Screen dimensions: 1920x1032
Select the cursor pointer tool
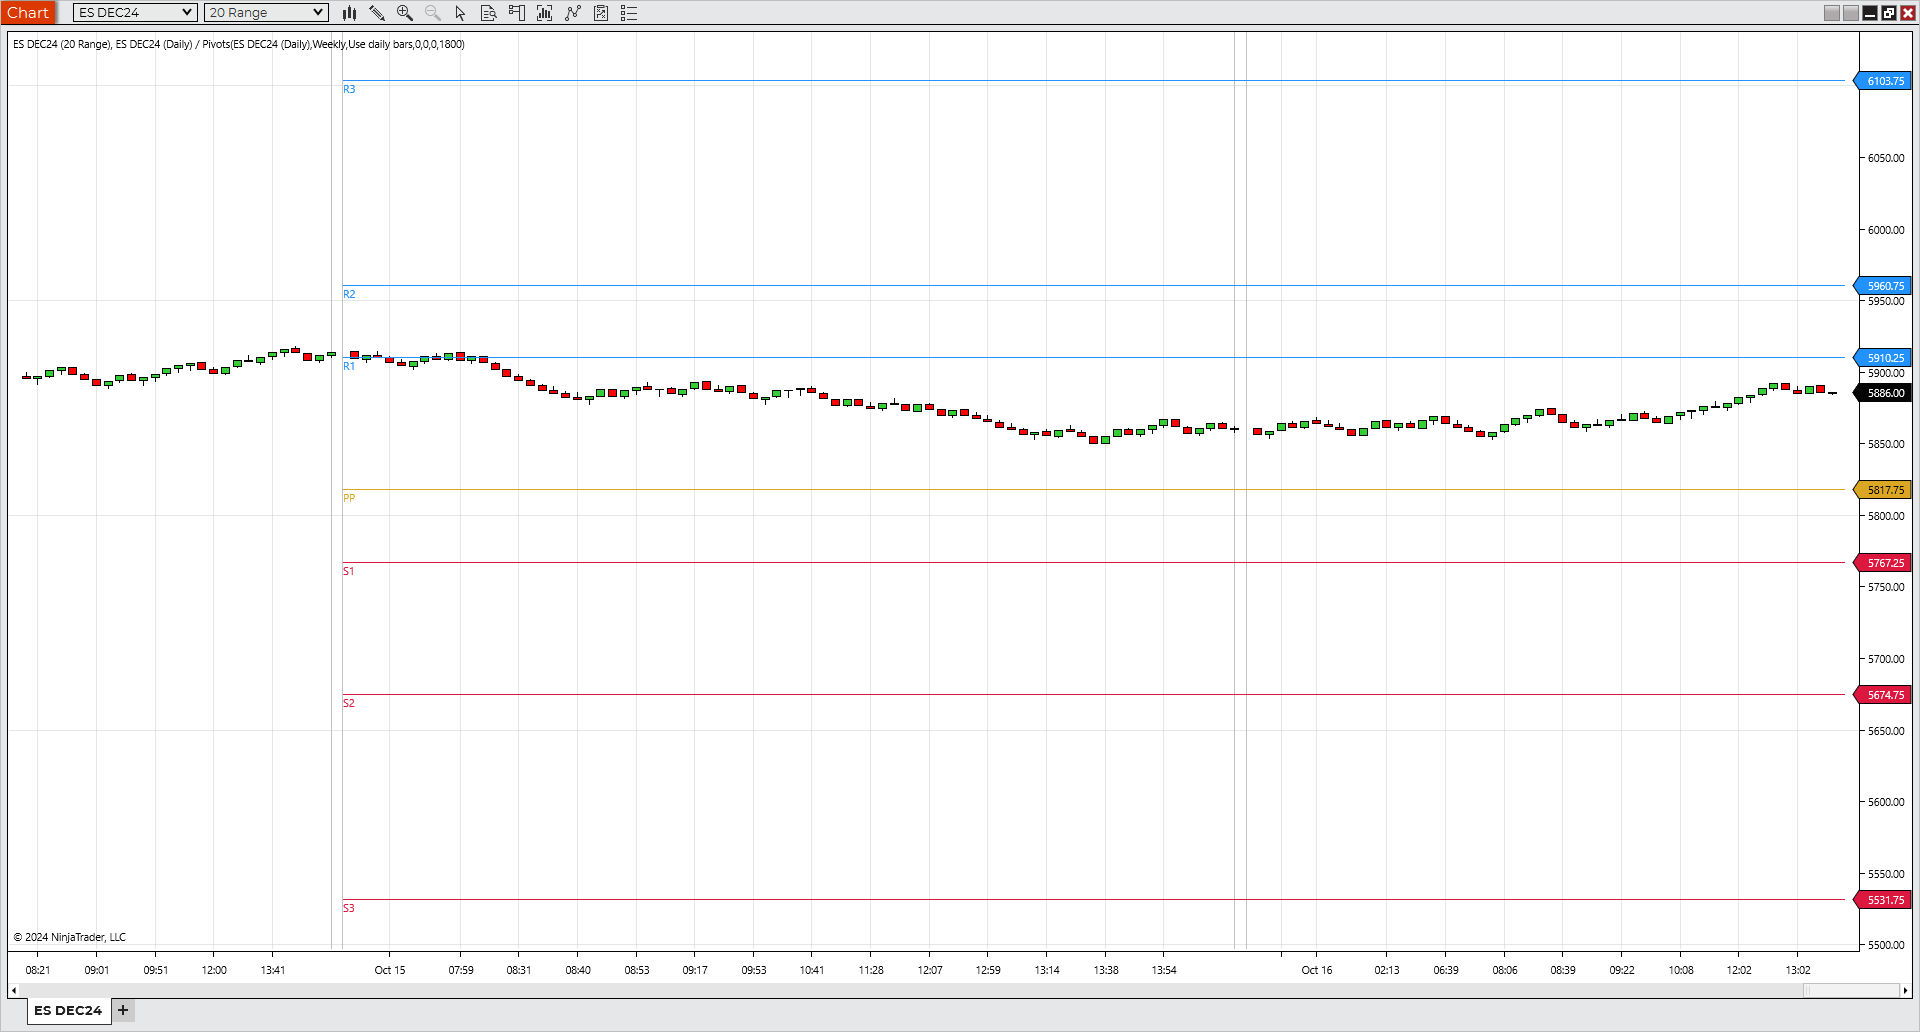pos(460,13)
